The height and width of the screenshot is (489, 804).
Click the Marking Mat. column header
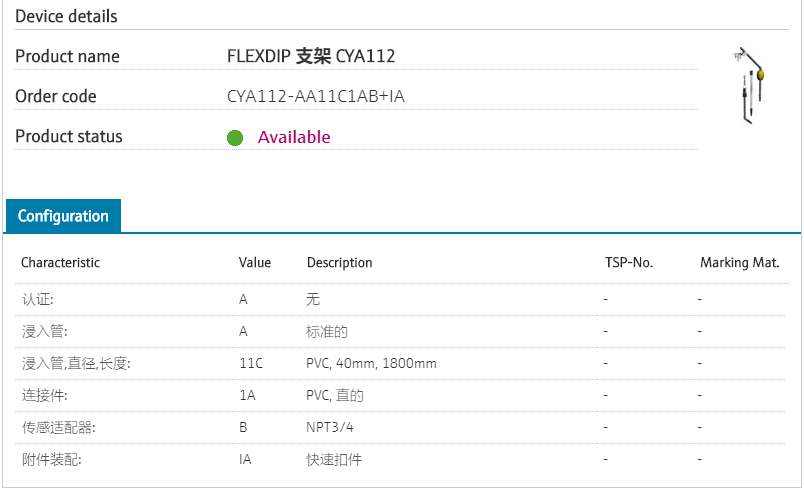(x=739, y=263)
